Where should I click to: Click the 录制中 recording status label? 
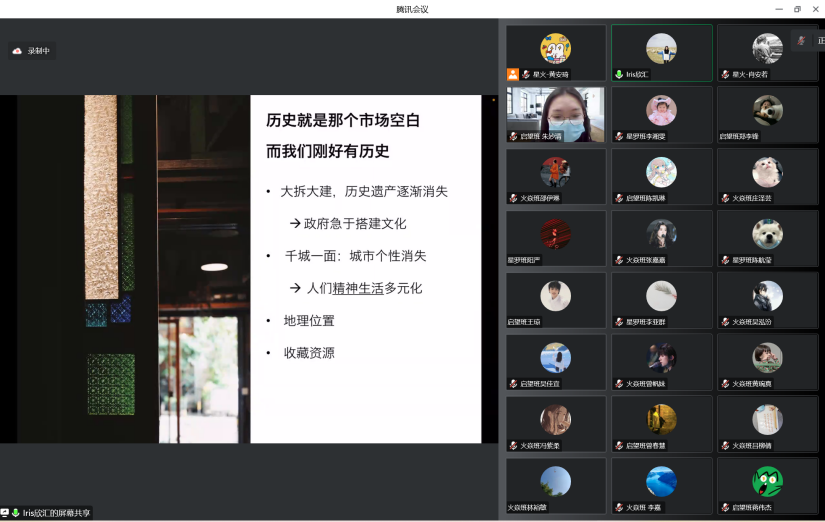tap(38, 51)
